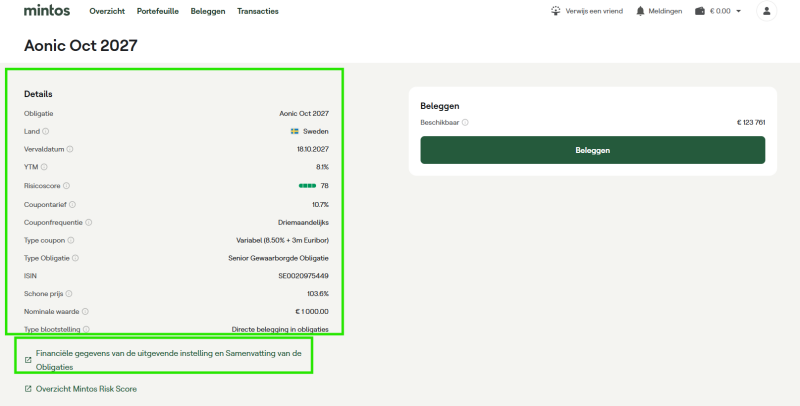Open Financiële gegevens van de uitgevende instelling link
The height and width of the screenshot is (406, 800).
click(x=168, y=360)
